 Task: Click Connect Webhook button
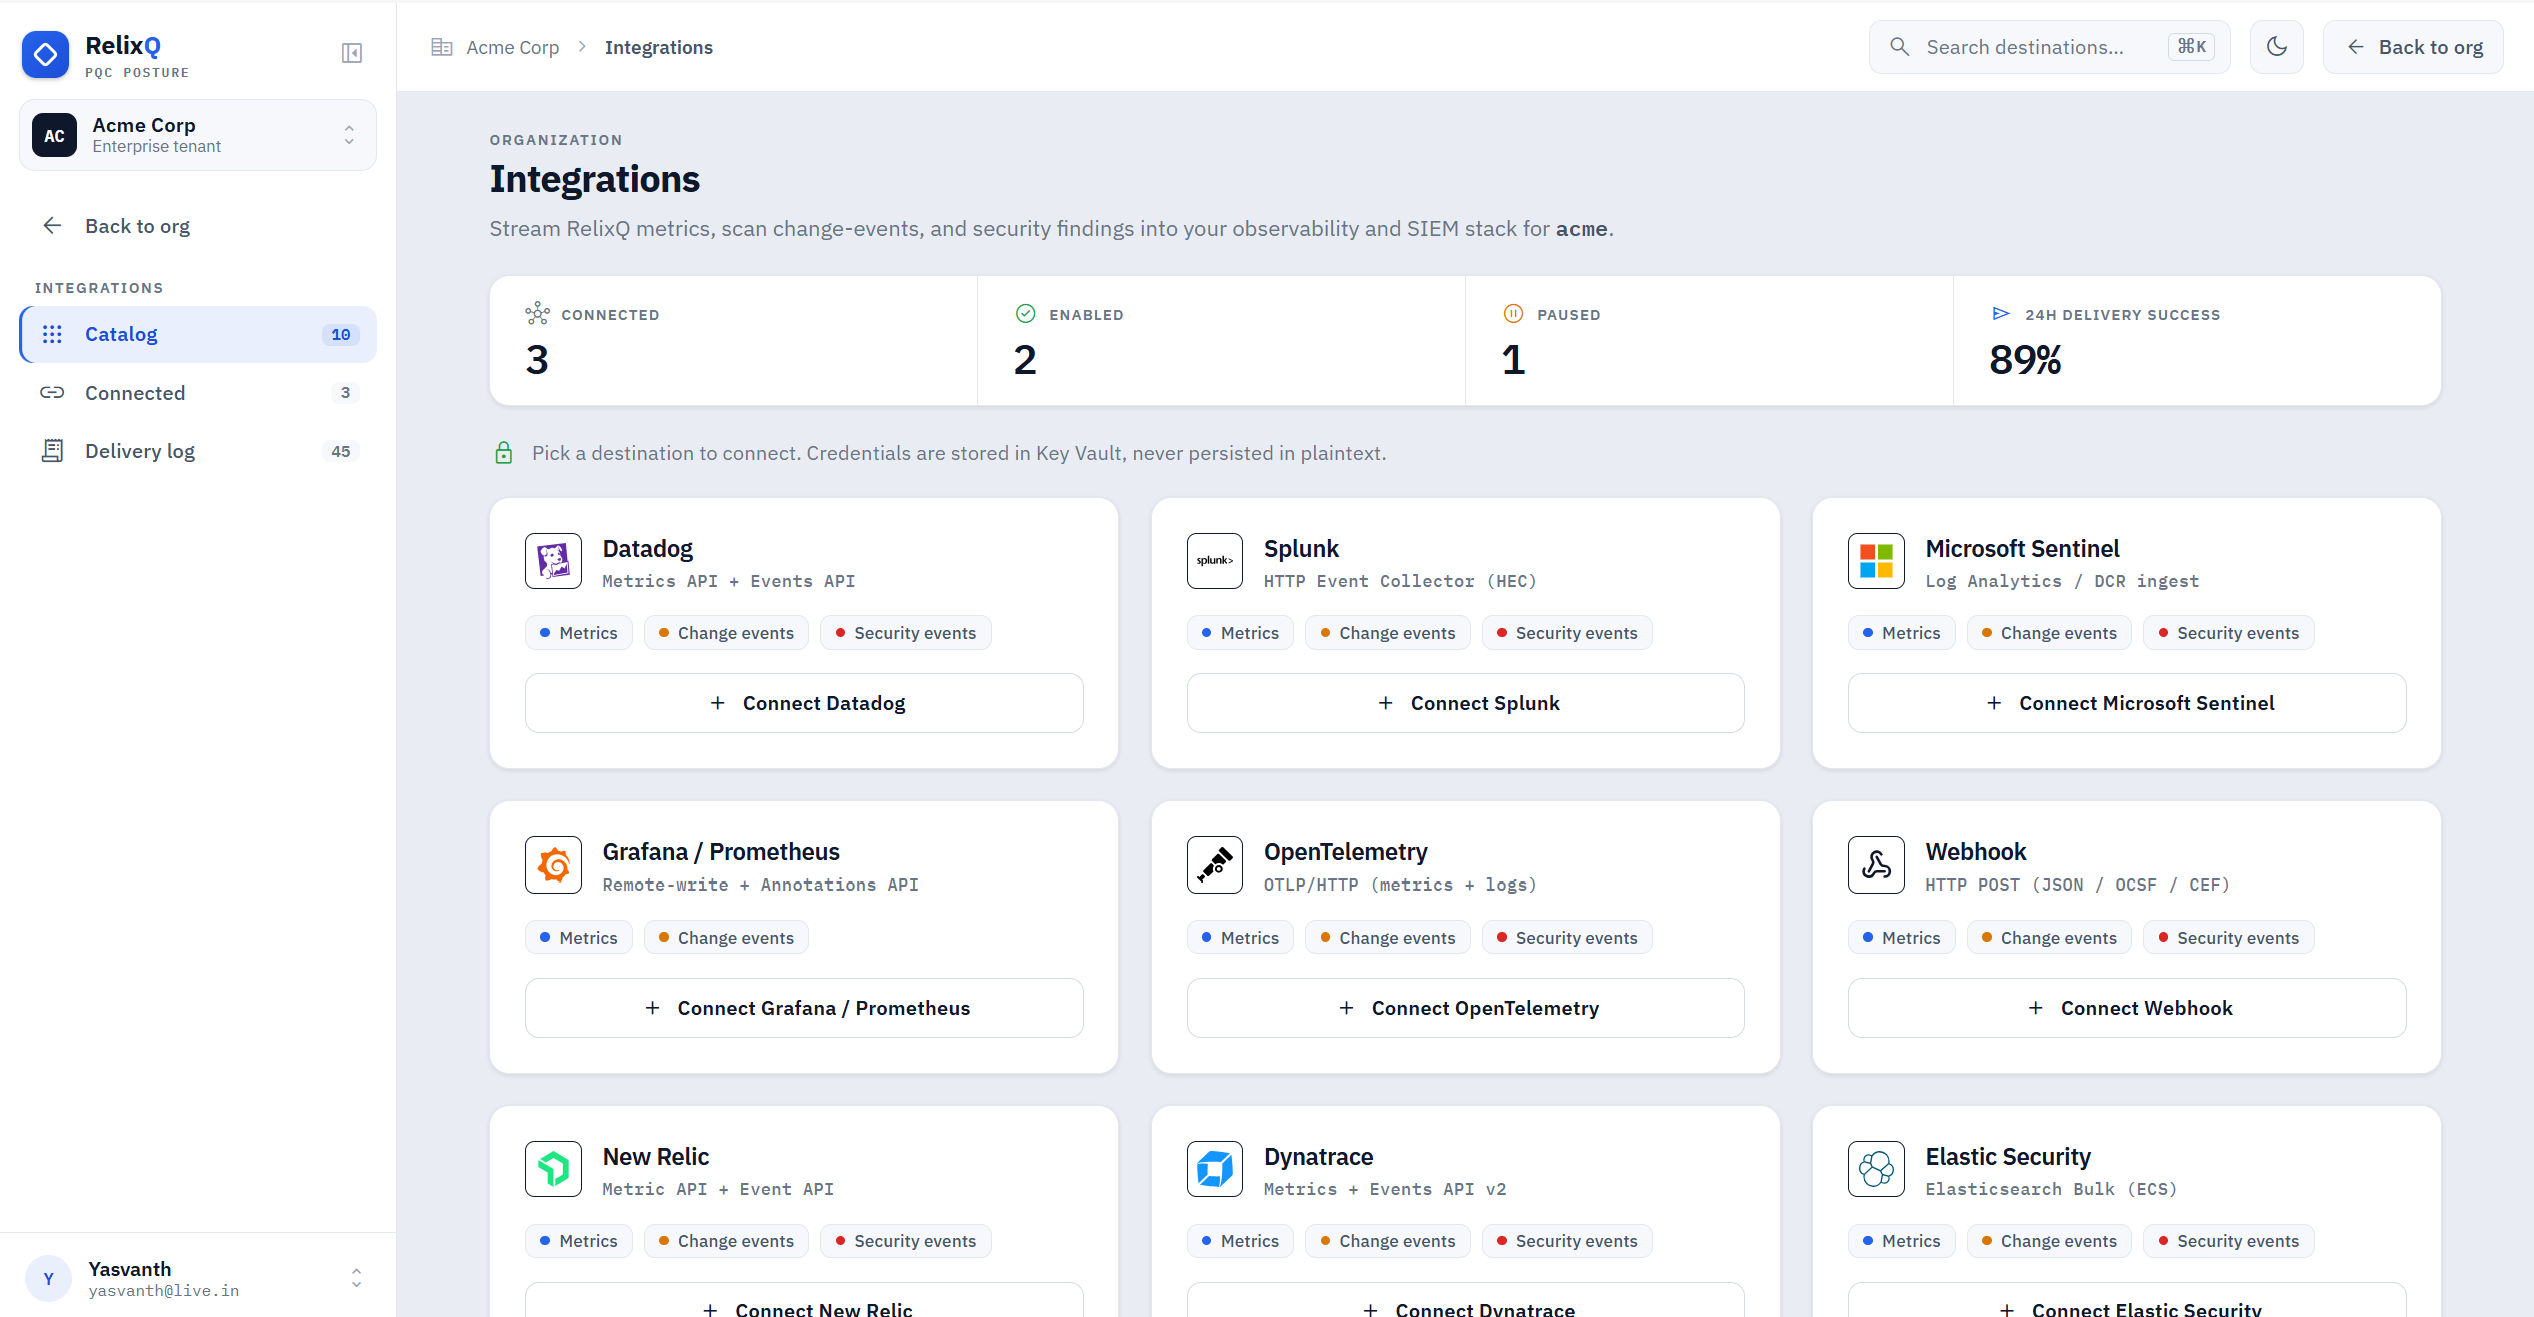point(2127,1008)
